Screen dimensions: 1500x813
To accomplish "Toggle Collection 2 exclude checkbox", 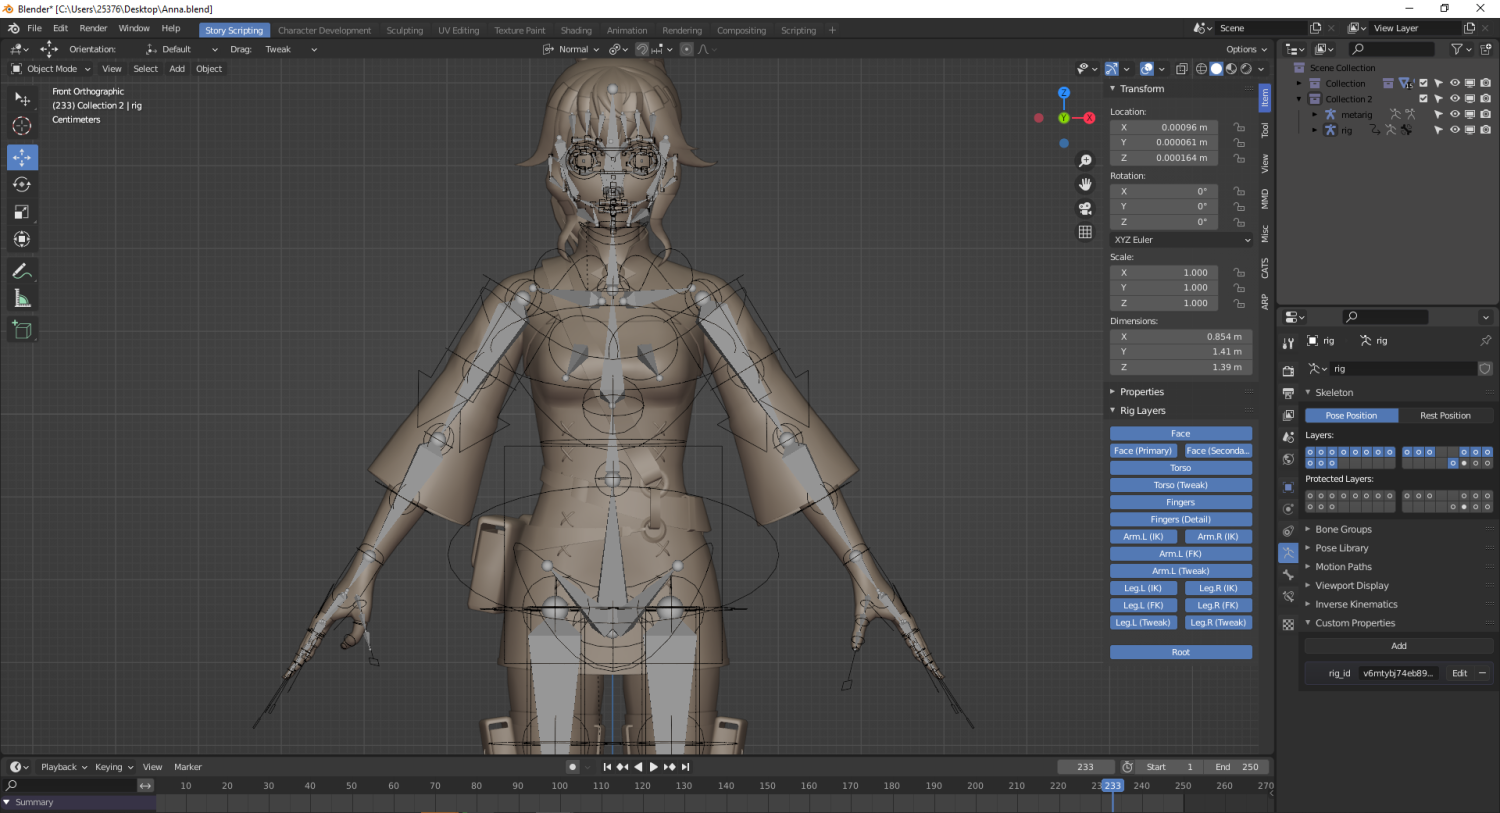I will tap(1423, 99).
